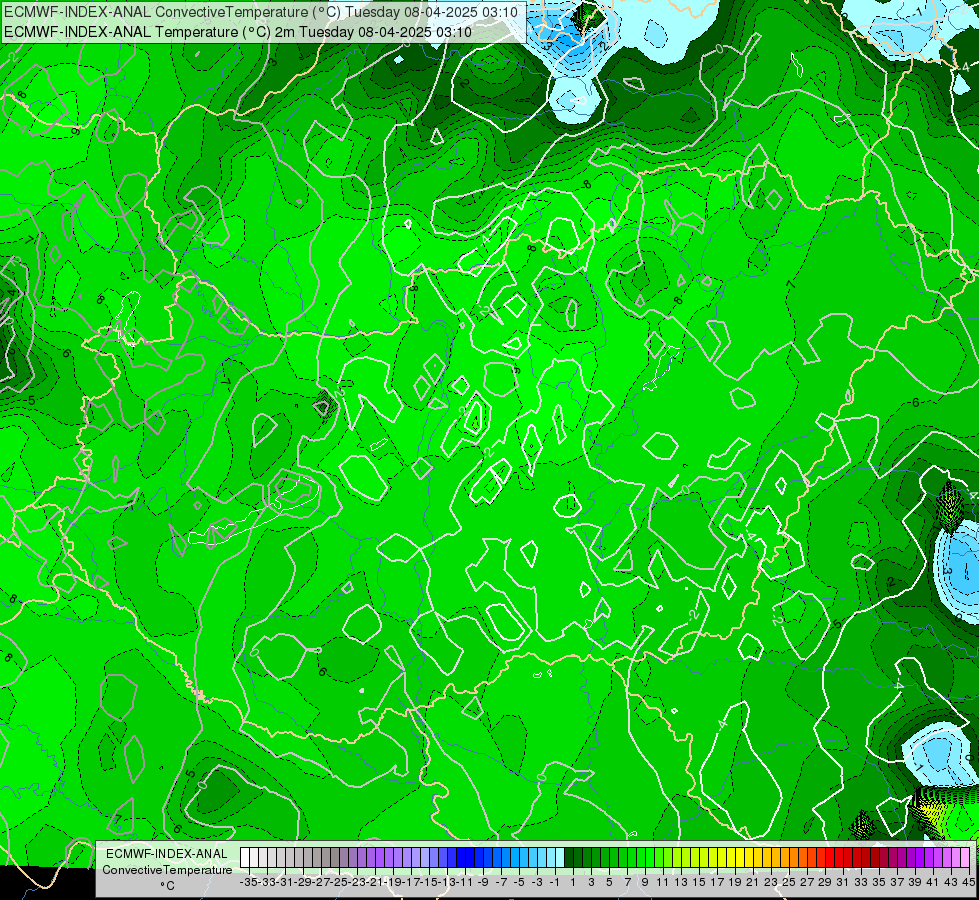
Task: Click the 35 legend scale label
Action: pos(879,882)
